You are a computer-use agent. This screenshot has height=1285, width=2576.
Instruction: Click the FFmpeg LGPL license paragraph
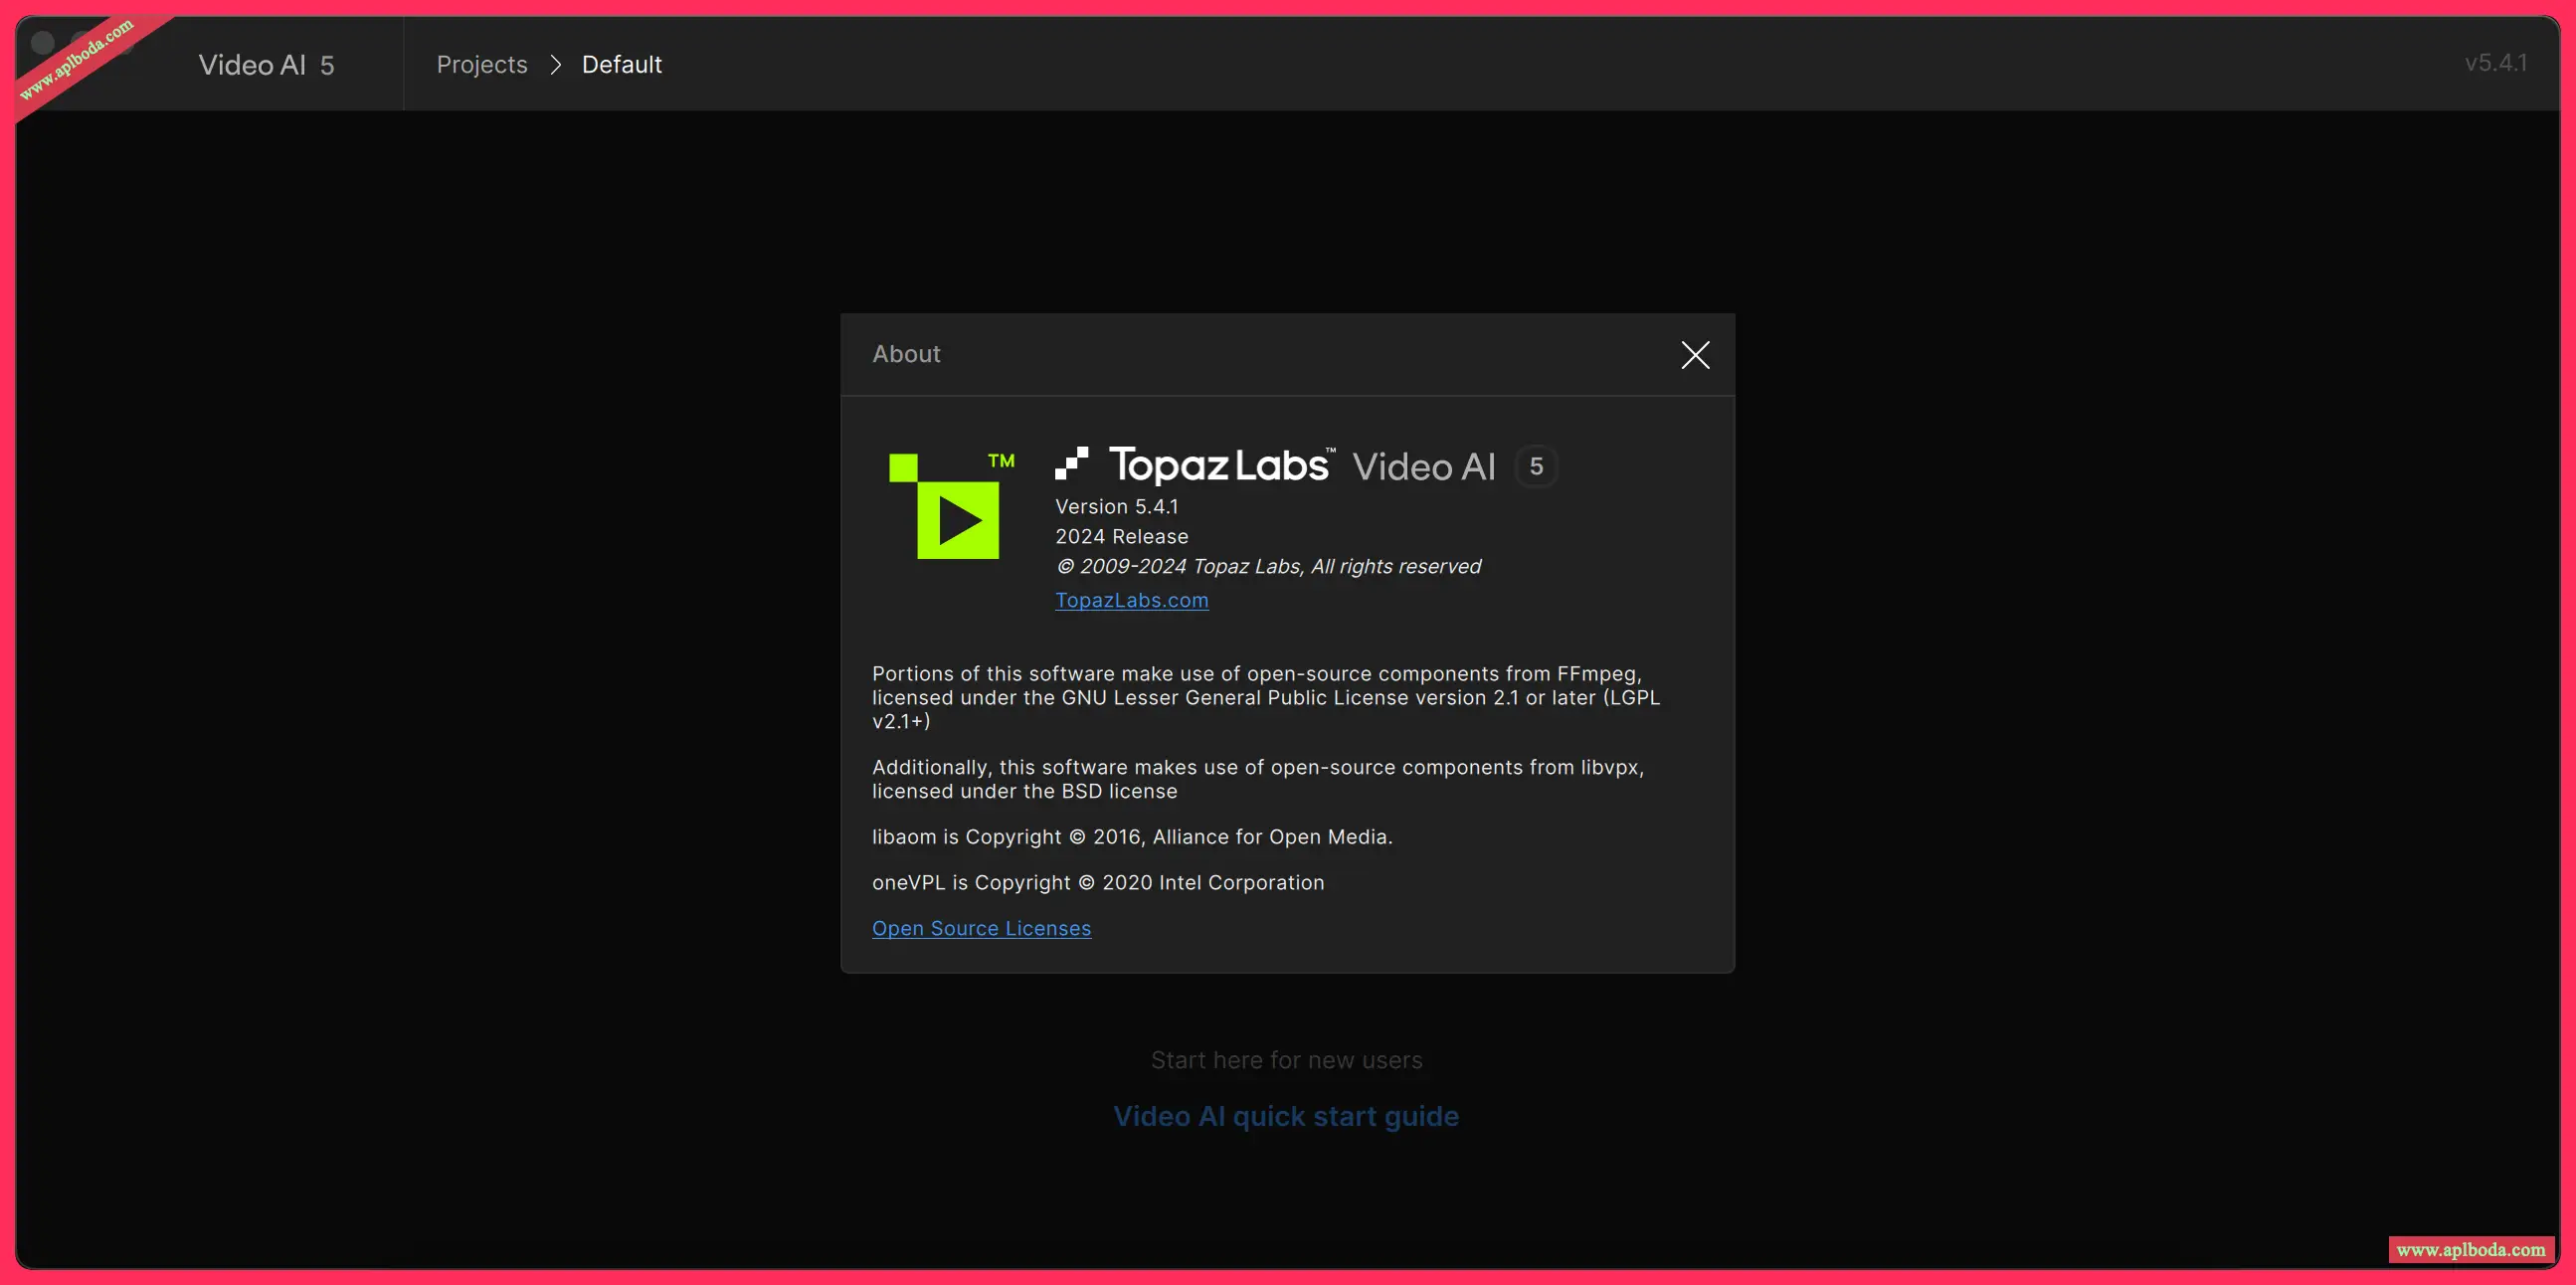1265,697
